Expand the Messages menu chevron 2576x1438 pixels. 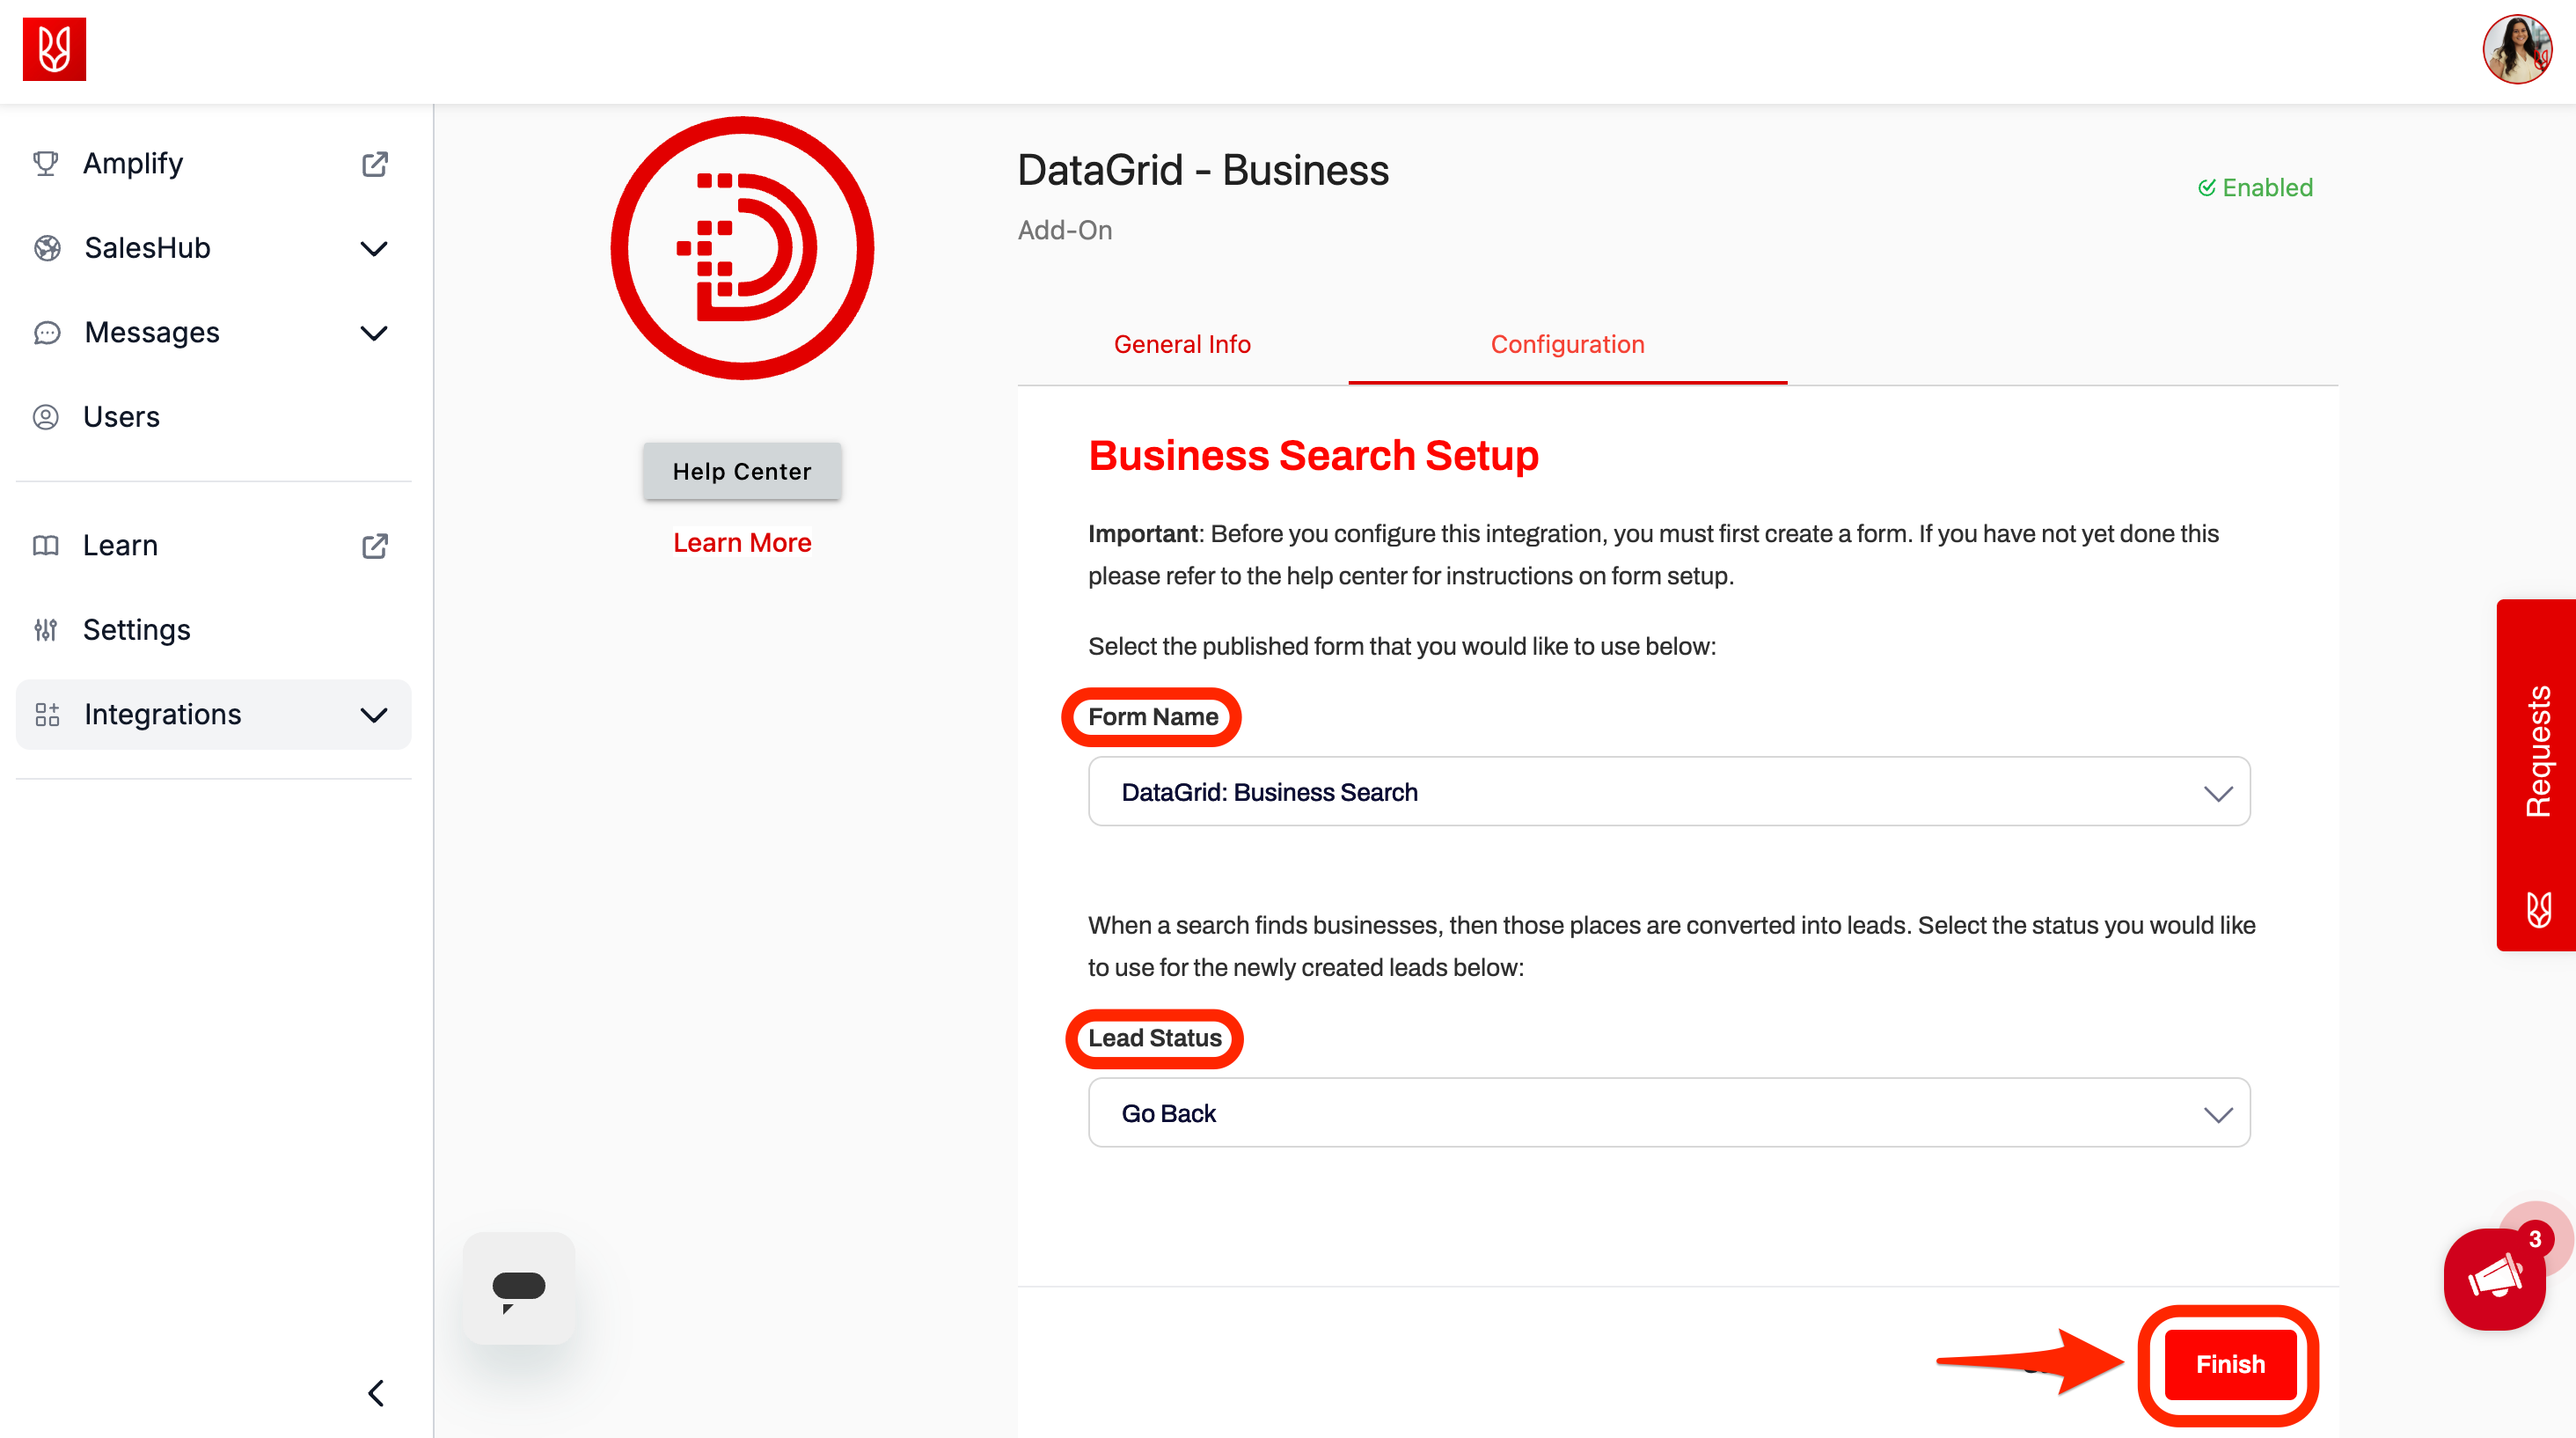tap(374, 333)
